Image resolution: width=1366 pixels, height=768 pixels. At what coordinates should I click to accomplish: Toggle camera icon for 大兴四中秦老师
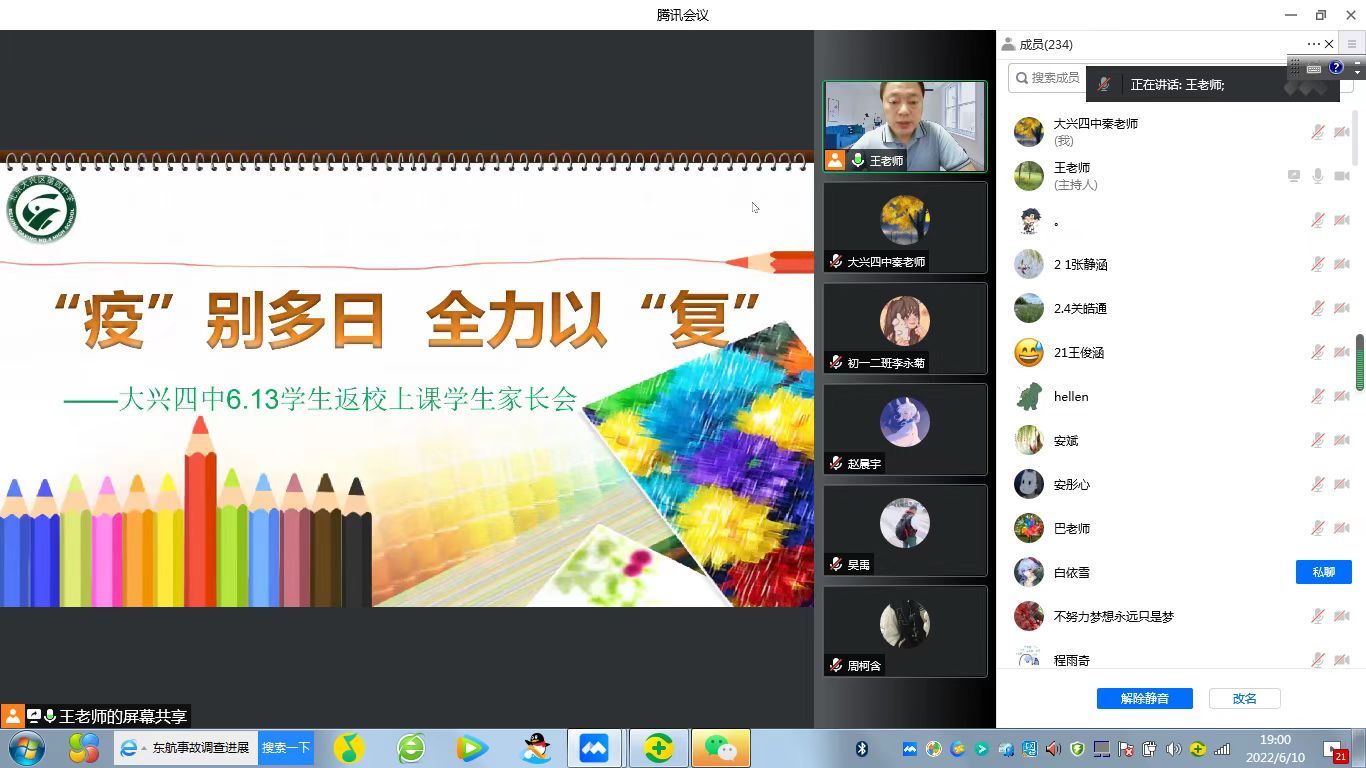click(1342, 132)
